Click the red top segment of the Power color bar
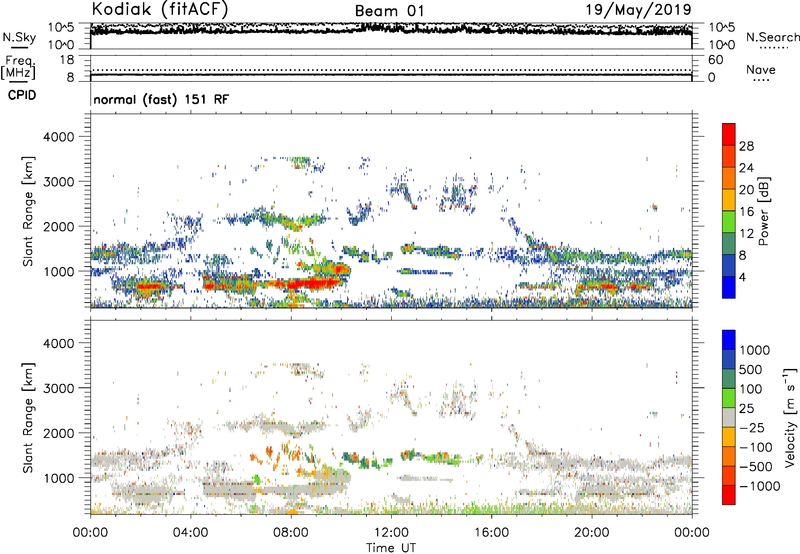800x554 pixels. pos(729,134)
